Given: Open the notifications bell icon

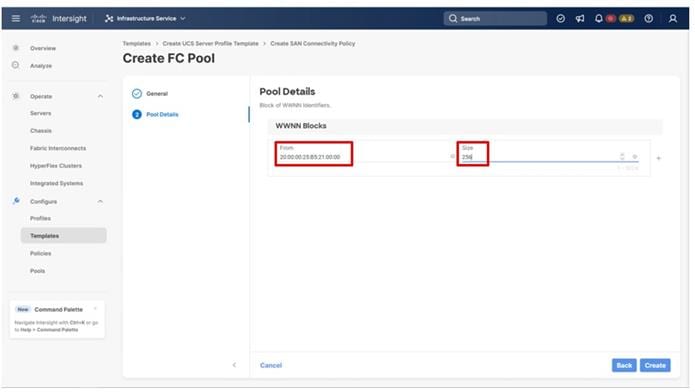Looking at the screenshot, I should [x=598, y=18].
